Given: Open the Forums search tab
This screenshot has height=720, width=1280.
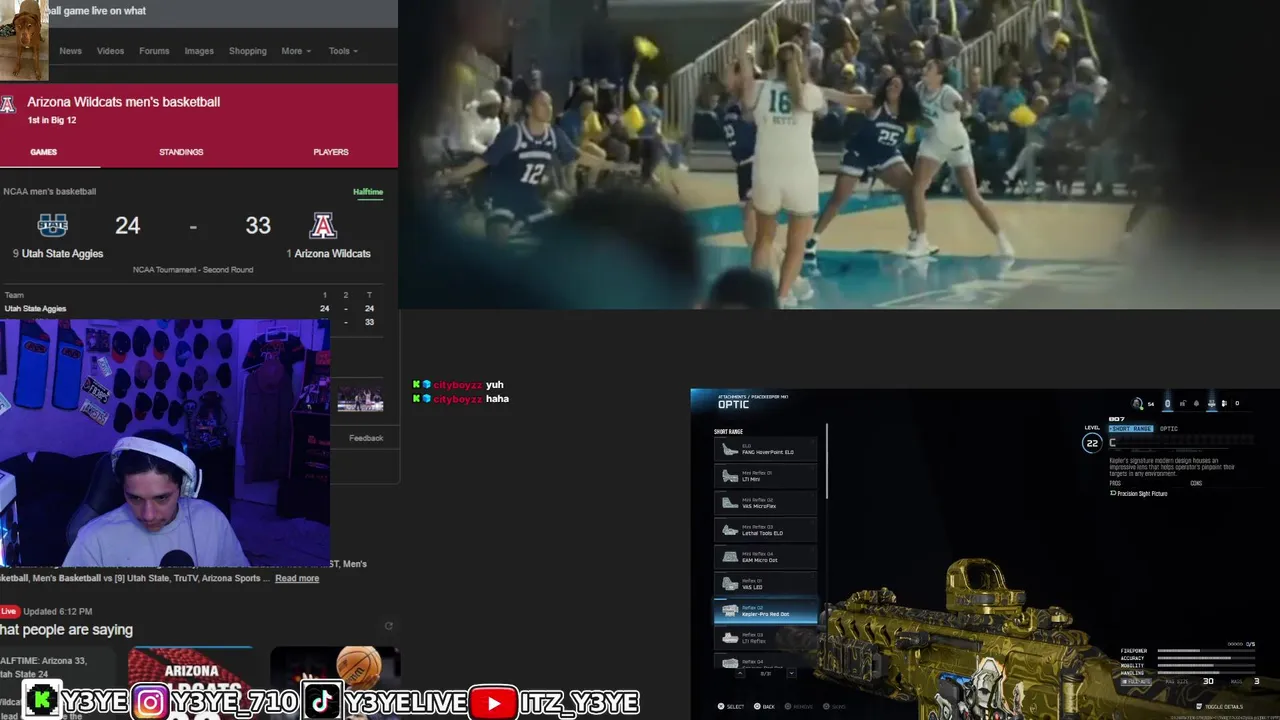Looking at the screenshot, I should coord(154,51).
